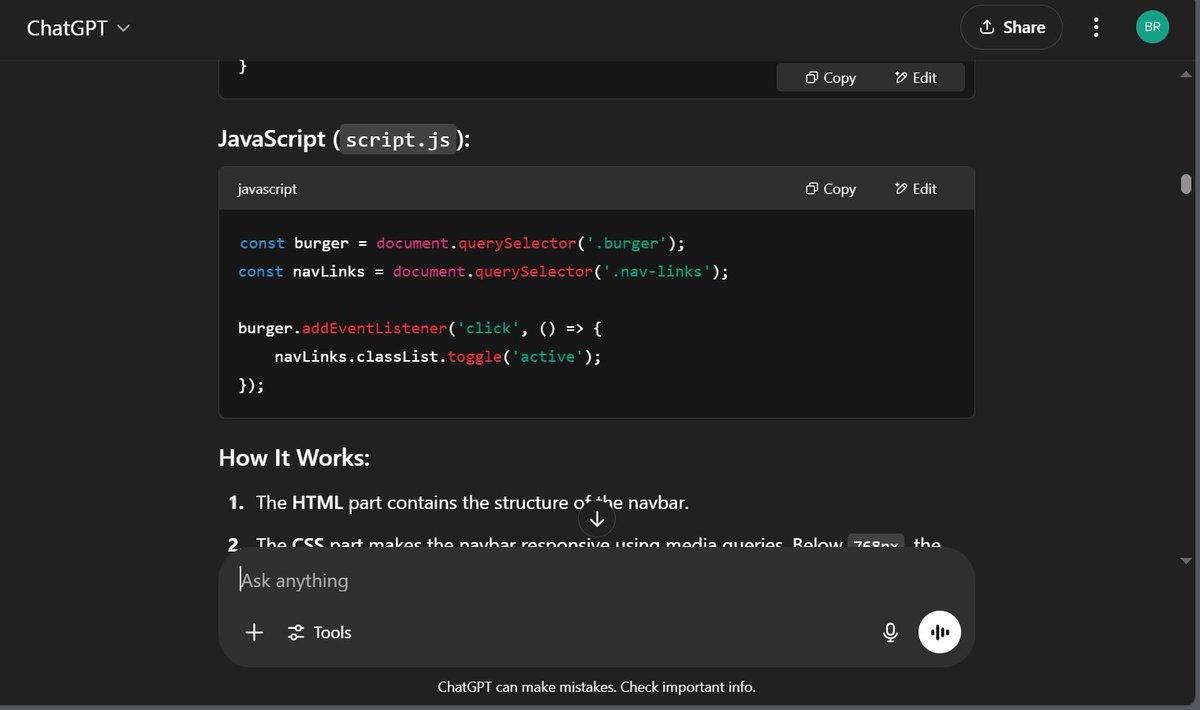Click the page scrollbar thumb
1200x710 pixels.
[1186, 184]
